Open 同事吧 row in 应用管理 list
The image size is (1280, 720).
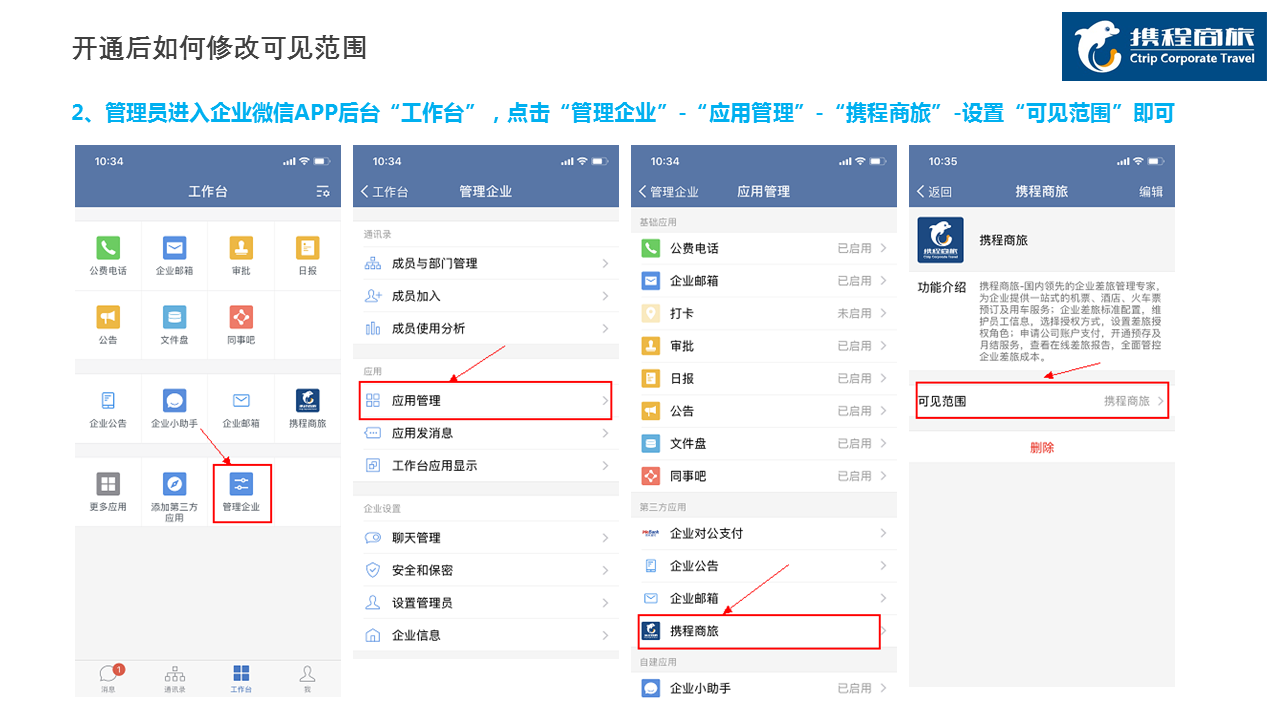coord(764,476)
